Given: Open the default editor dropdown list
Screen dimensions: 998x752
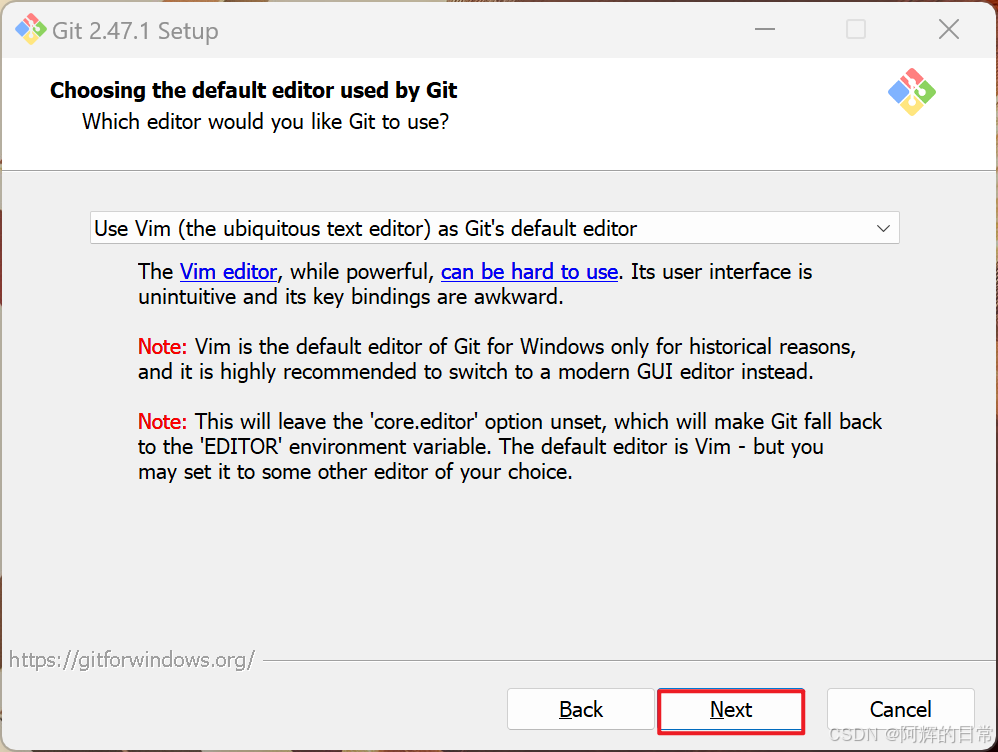Looking at the screenshot, I should coord(495,228).
